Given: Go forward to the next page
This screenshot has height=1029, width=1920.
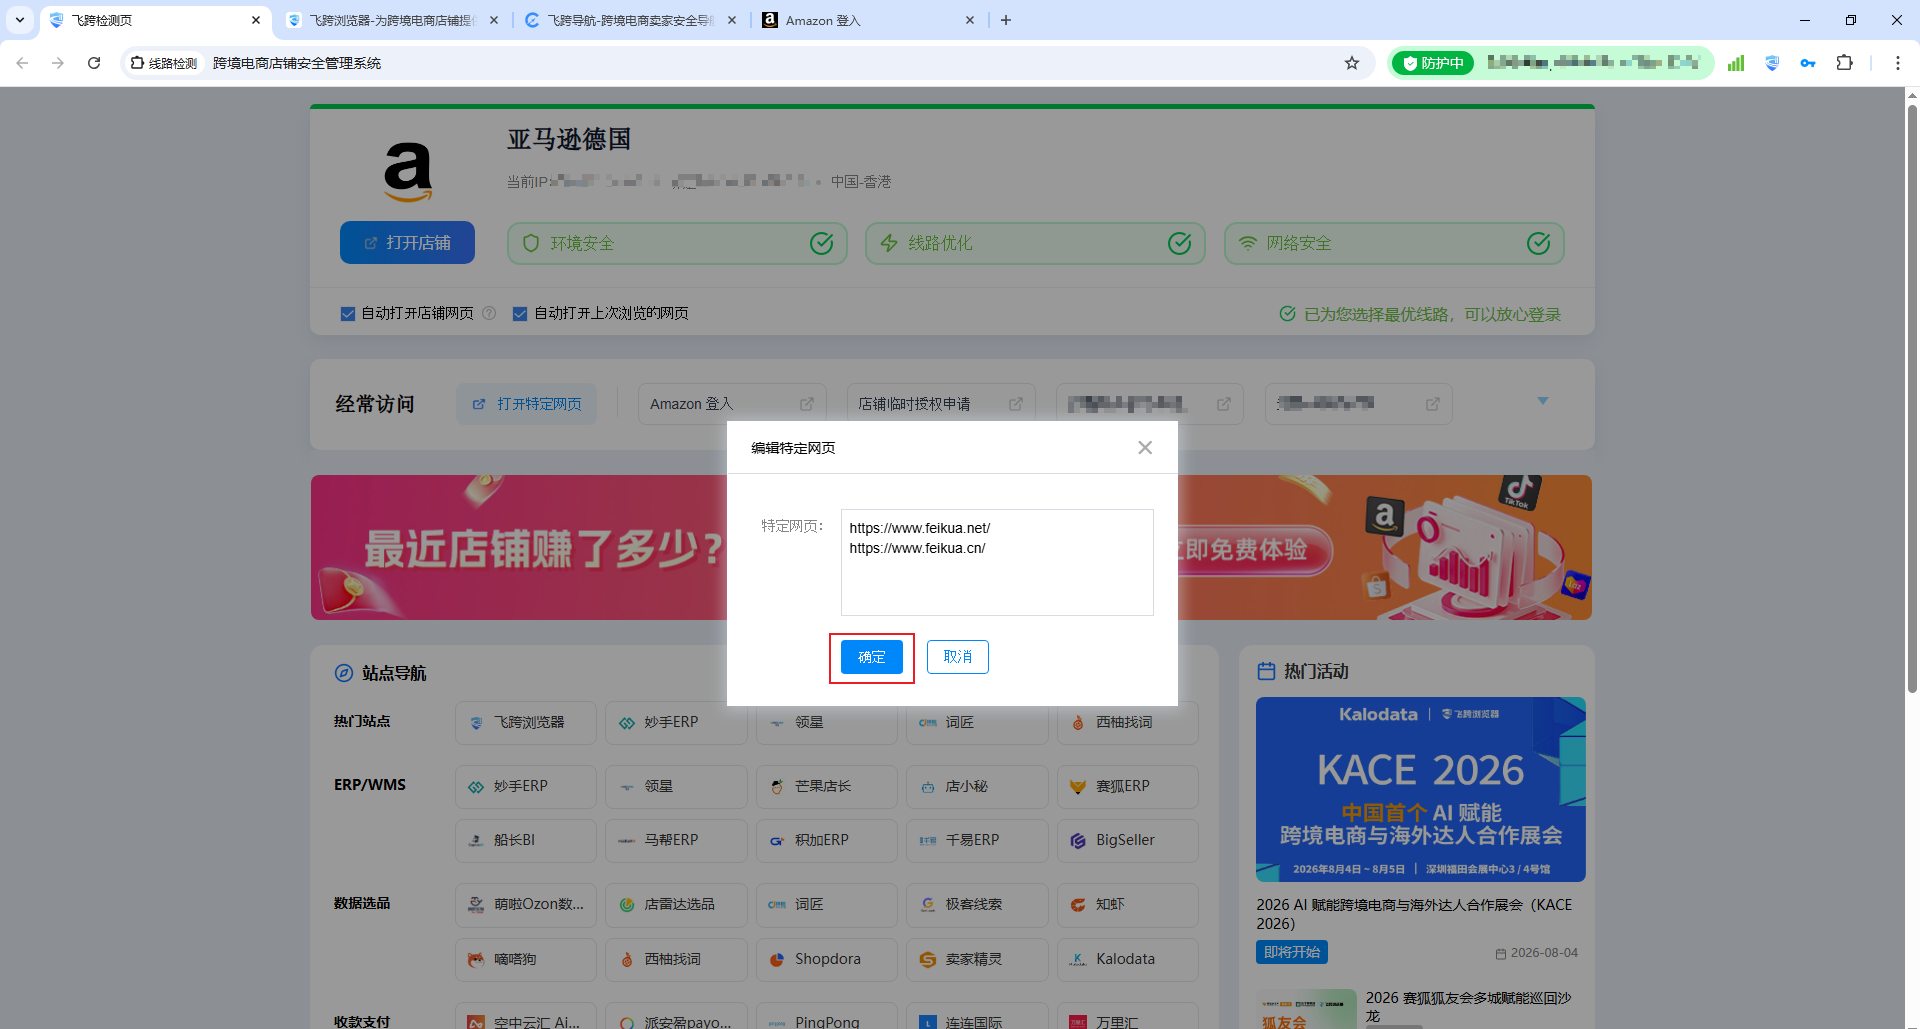Looking at the screenshot, I should click(x=58, y=63).
